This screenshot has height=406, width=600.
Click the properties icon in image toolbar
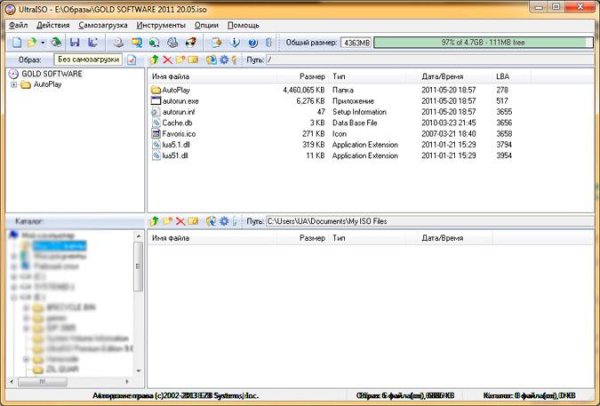pos(211,60)
